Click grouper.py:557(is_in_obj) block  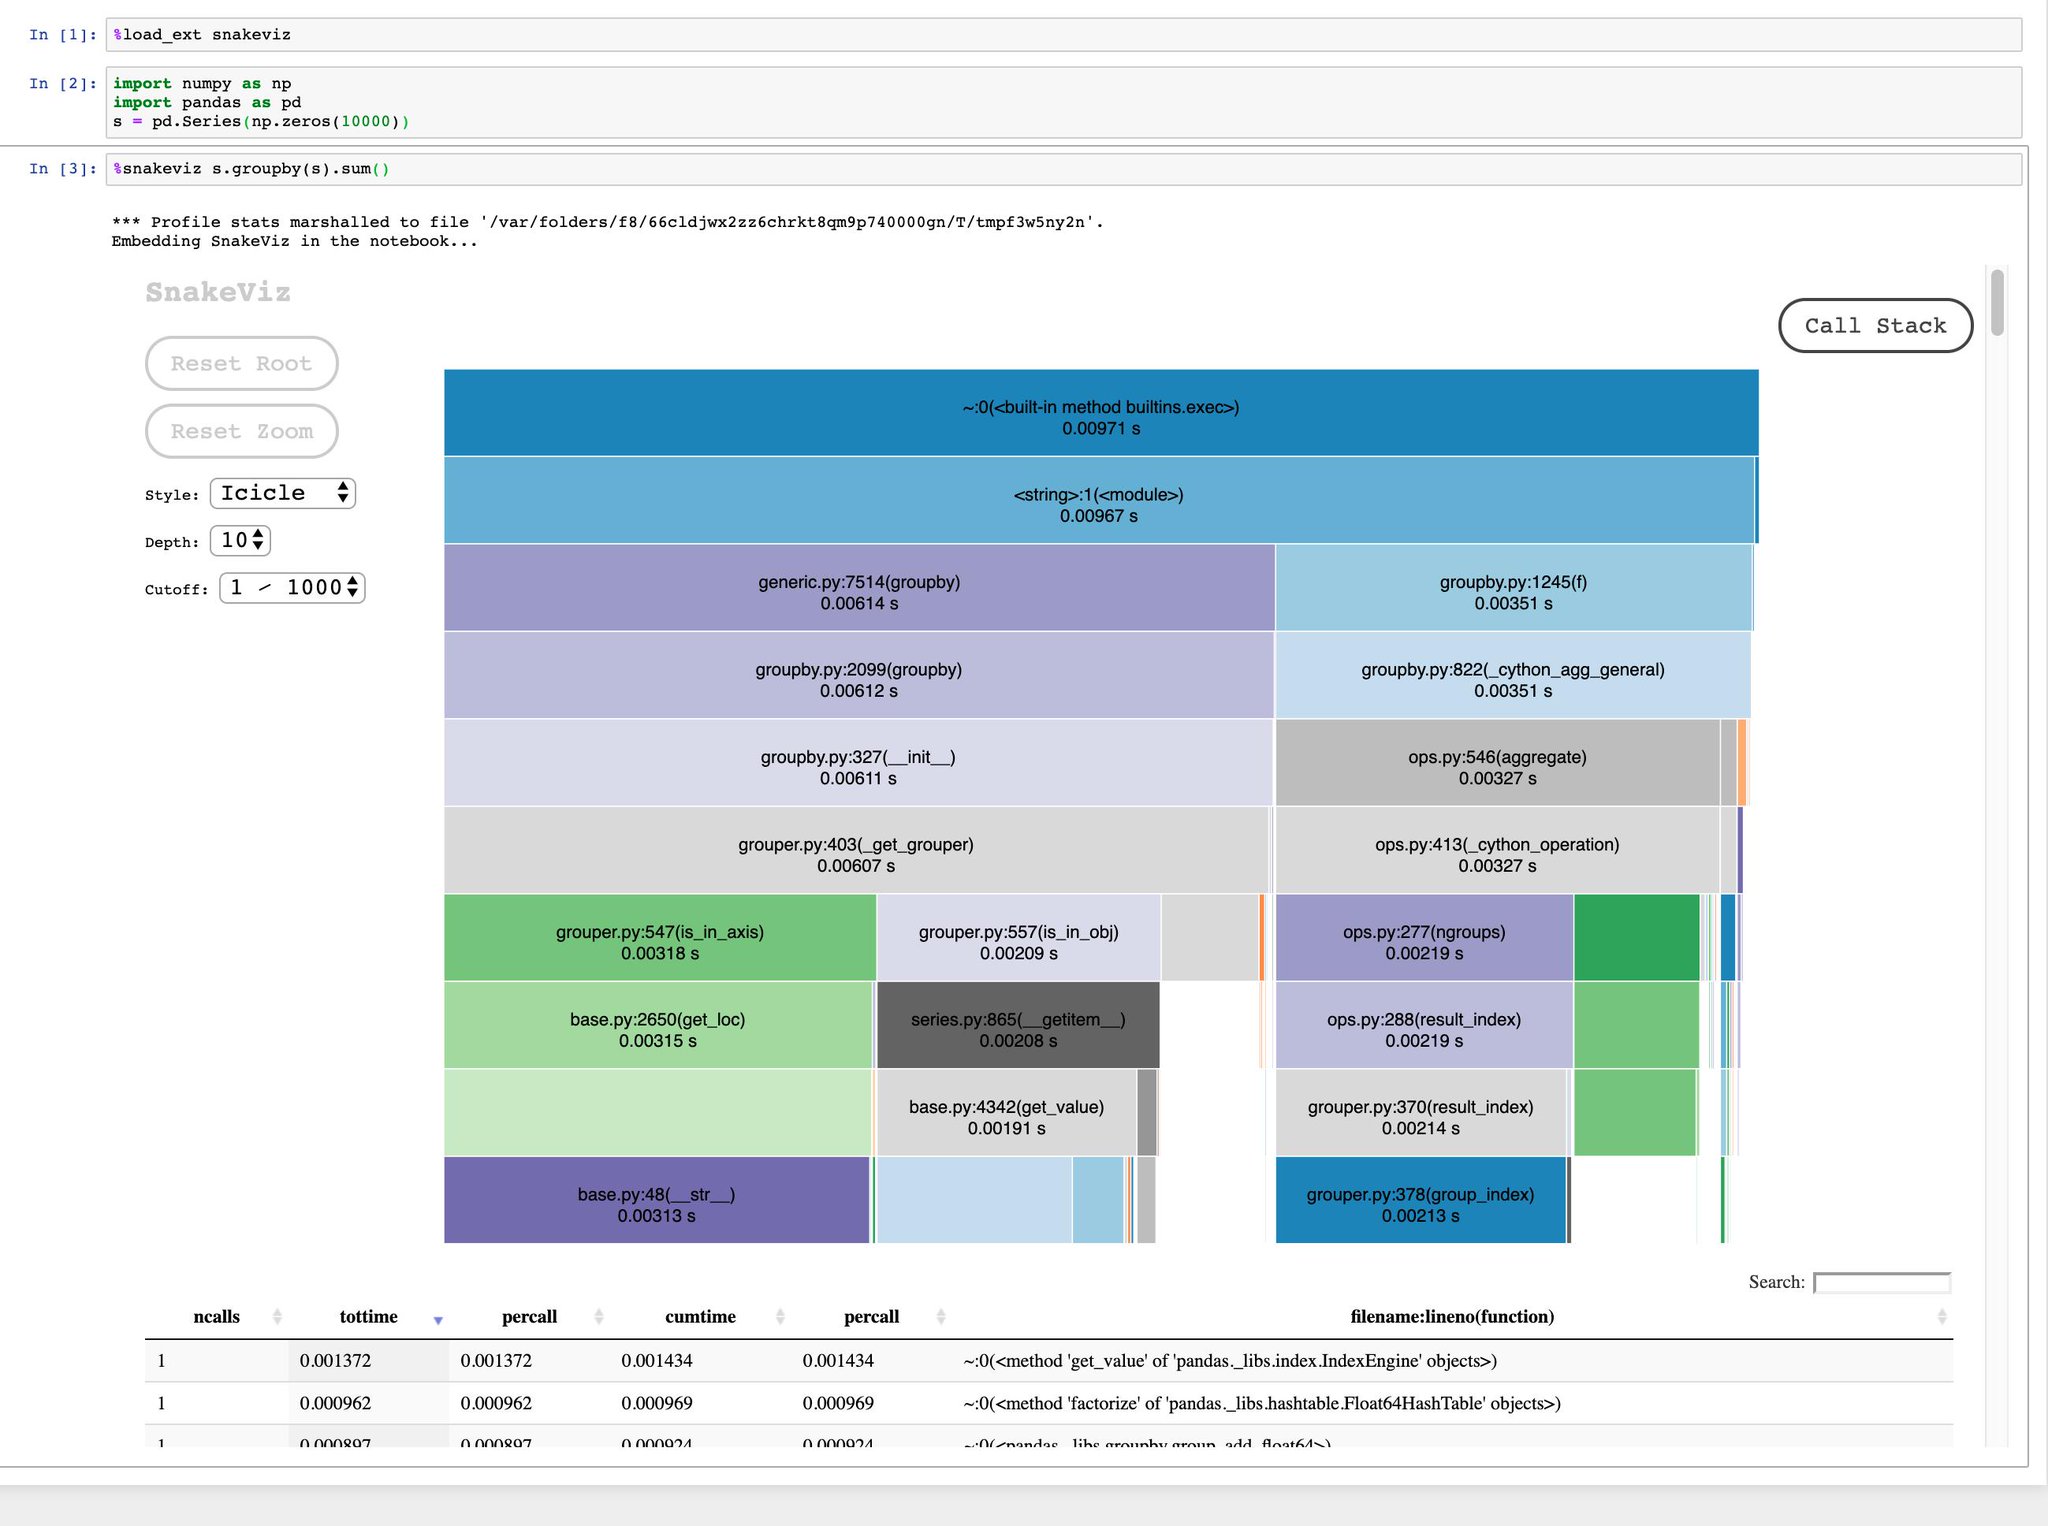click(1019, 938)
